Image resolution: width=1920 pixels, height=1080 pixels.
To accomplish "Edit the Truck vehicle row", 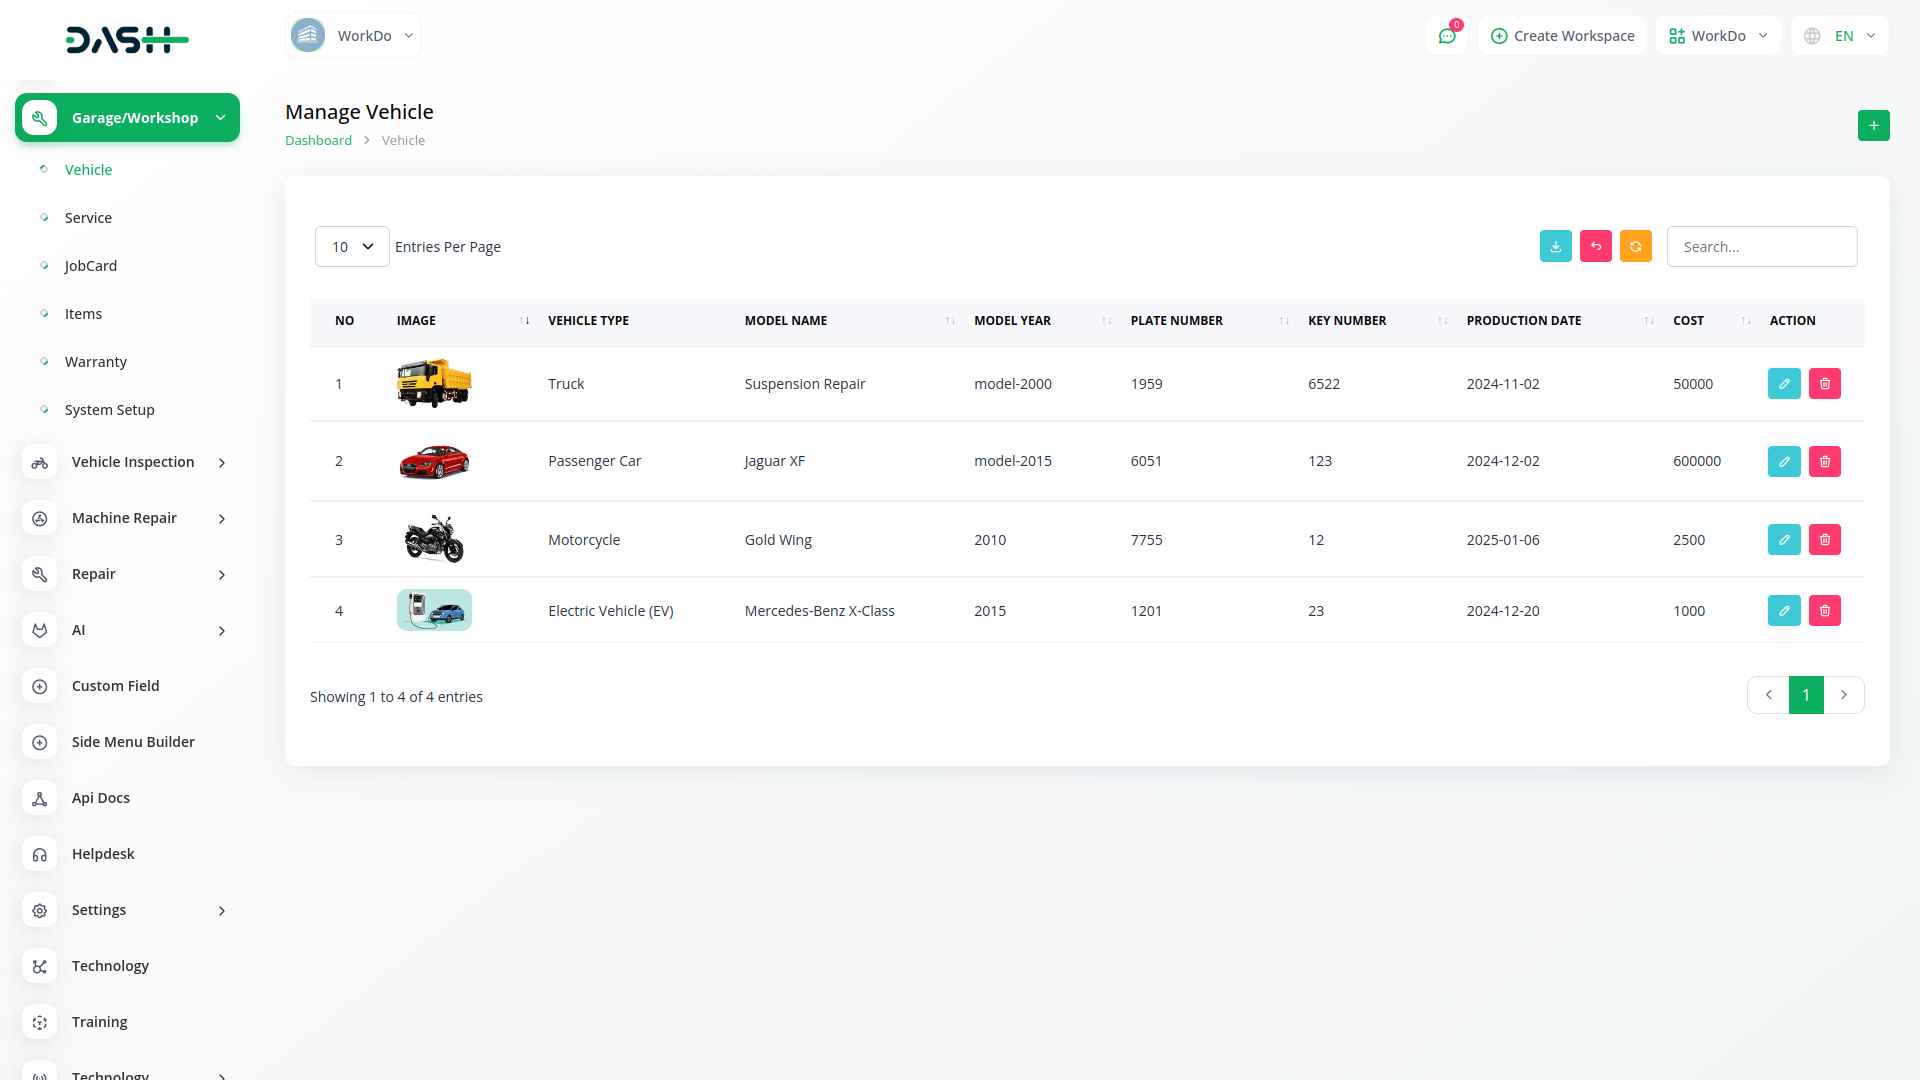I will click(x=1783, y=384).
